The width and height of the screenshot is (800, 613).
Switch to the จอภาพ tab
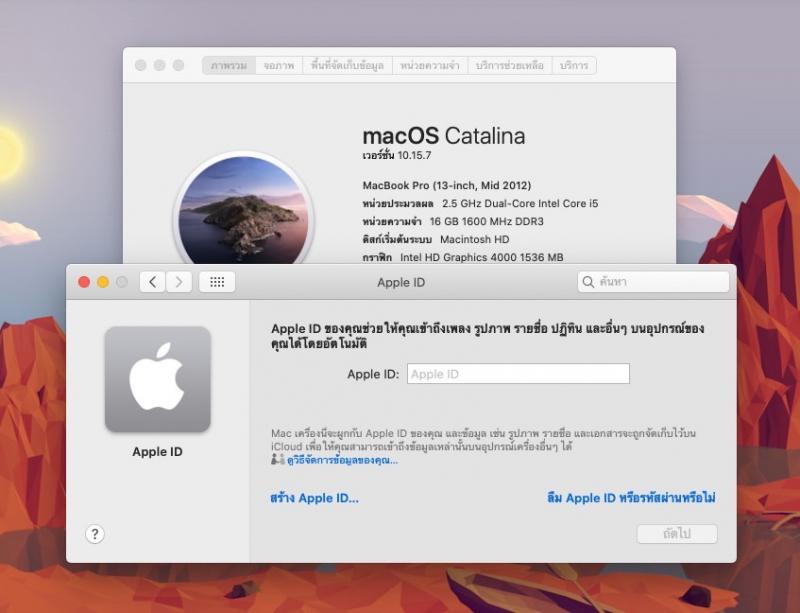tap(279, 65)
